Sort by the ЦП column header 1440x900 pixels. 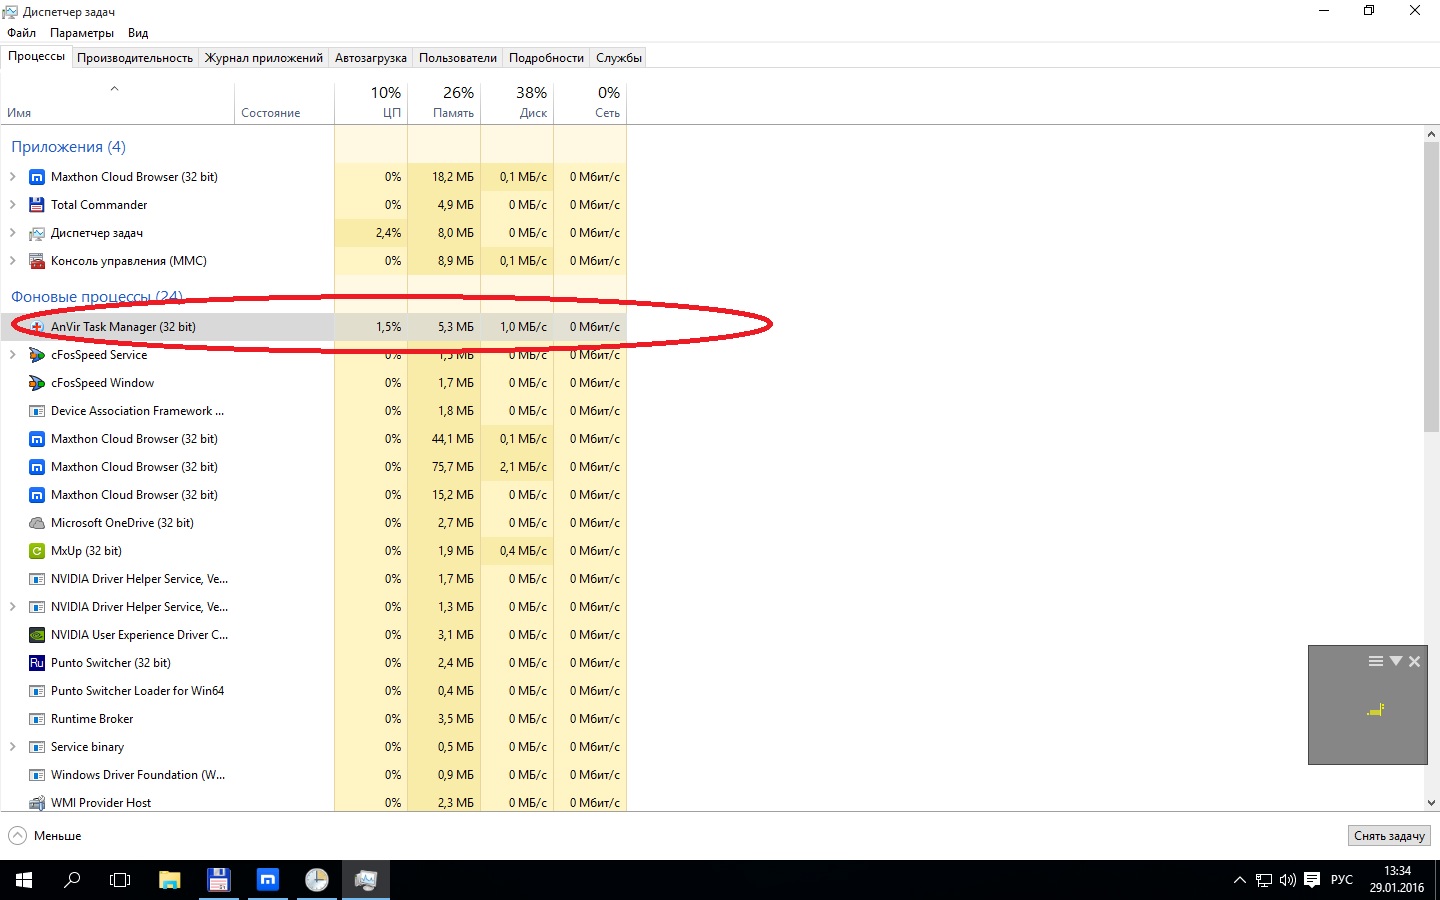[371, 102]
